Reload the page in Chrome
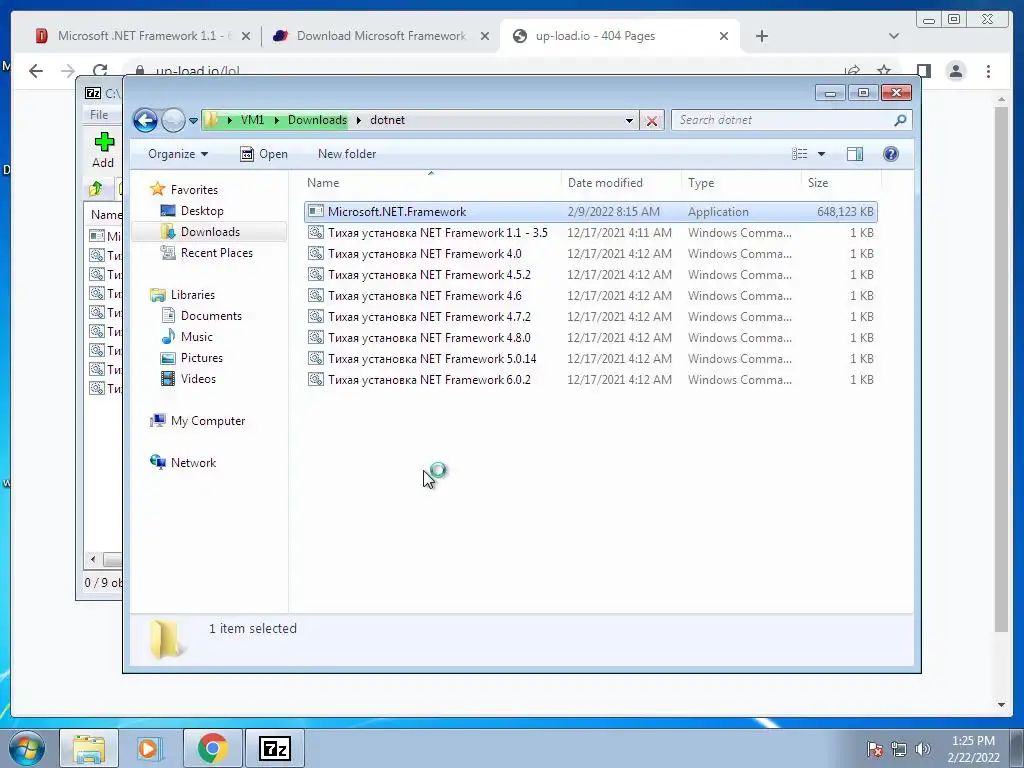 pyautogui.click(x=100, y=71)
